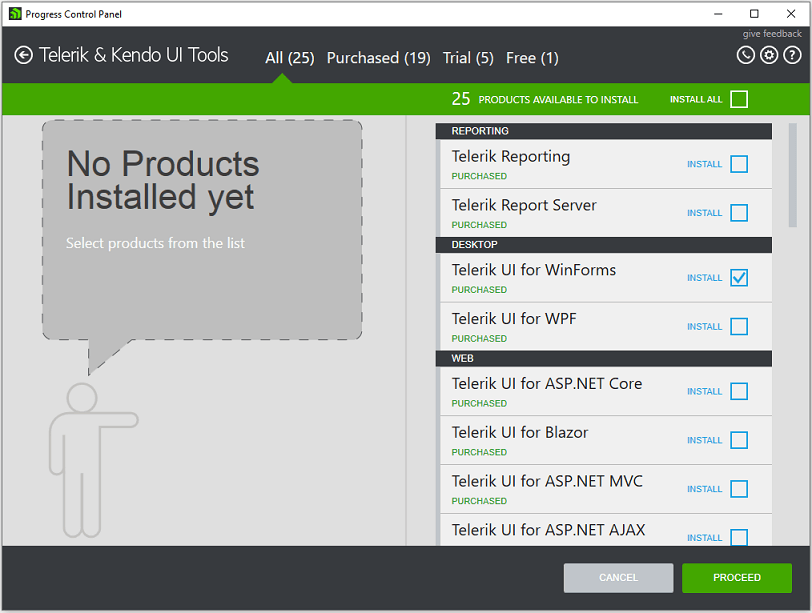The width and height of the screenshot is (812, 613).
Task: Click the Progress icon in the title bar
Action: [13, 13]
